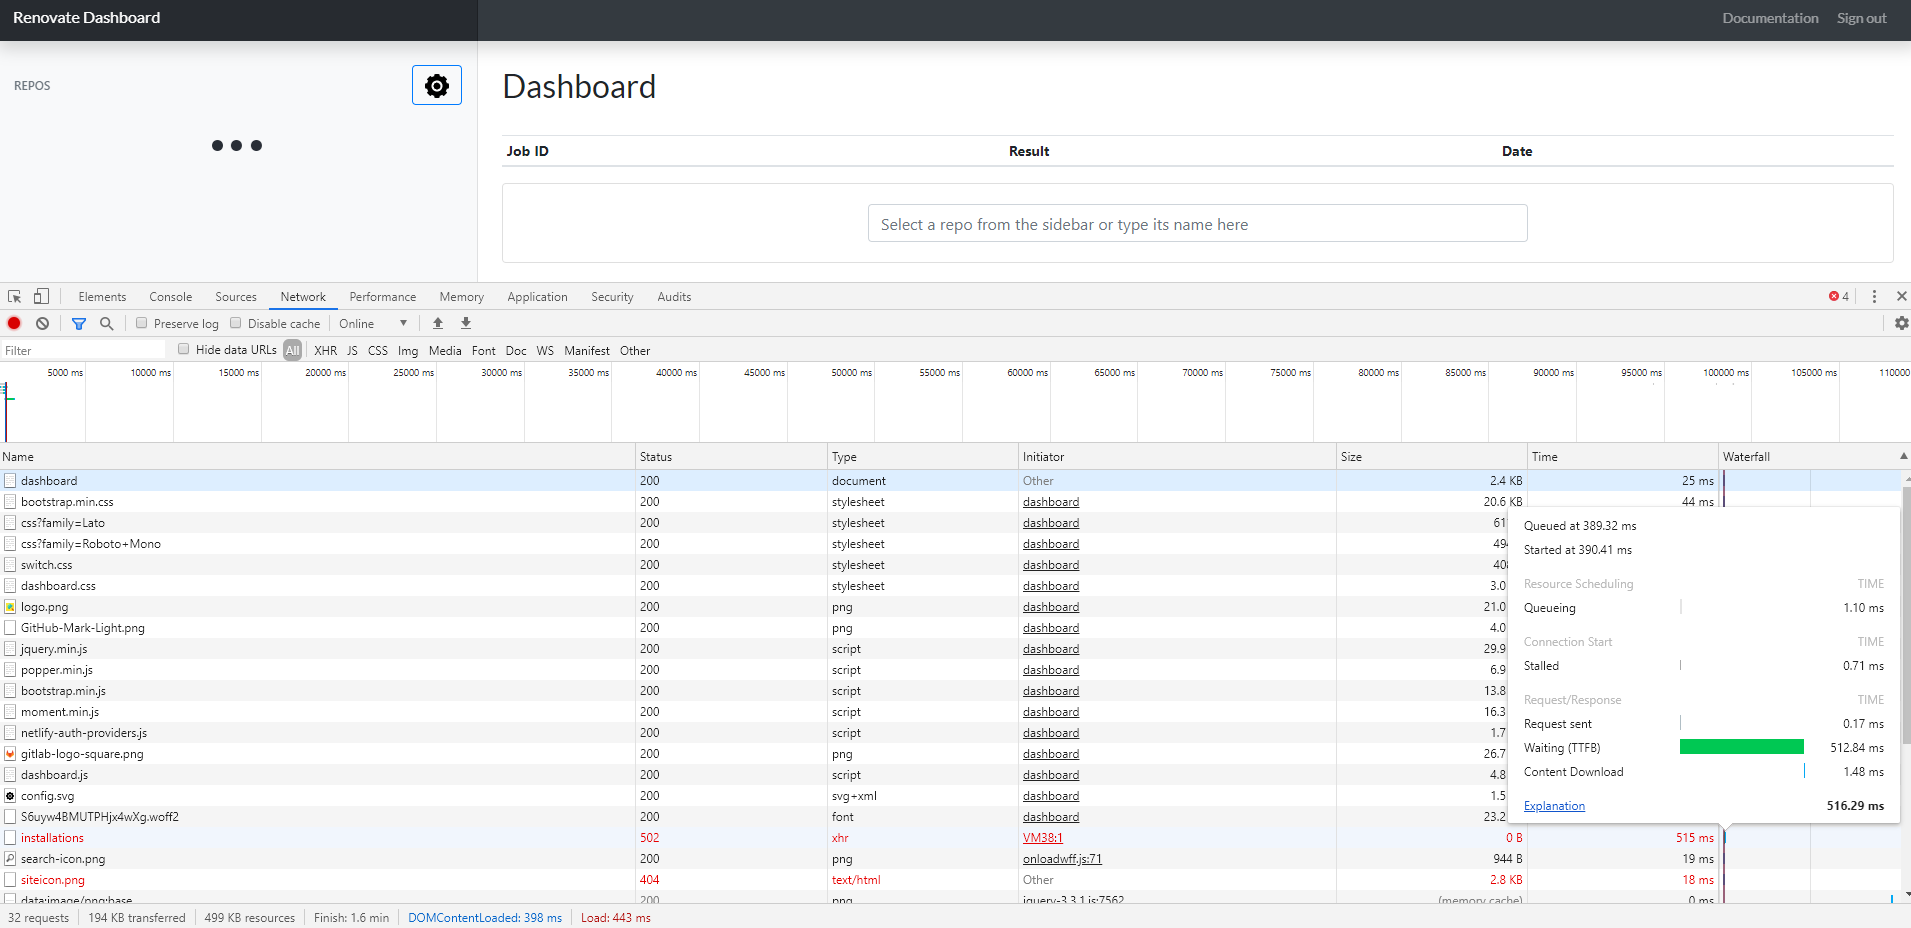This screenshot has height=928, width=1911.
Task: Uncheck Hide data URLs
Action: pyautogui.click(x=184, y=349)
